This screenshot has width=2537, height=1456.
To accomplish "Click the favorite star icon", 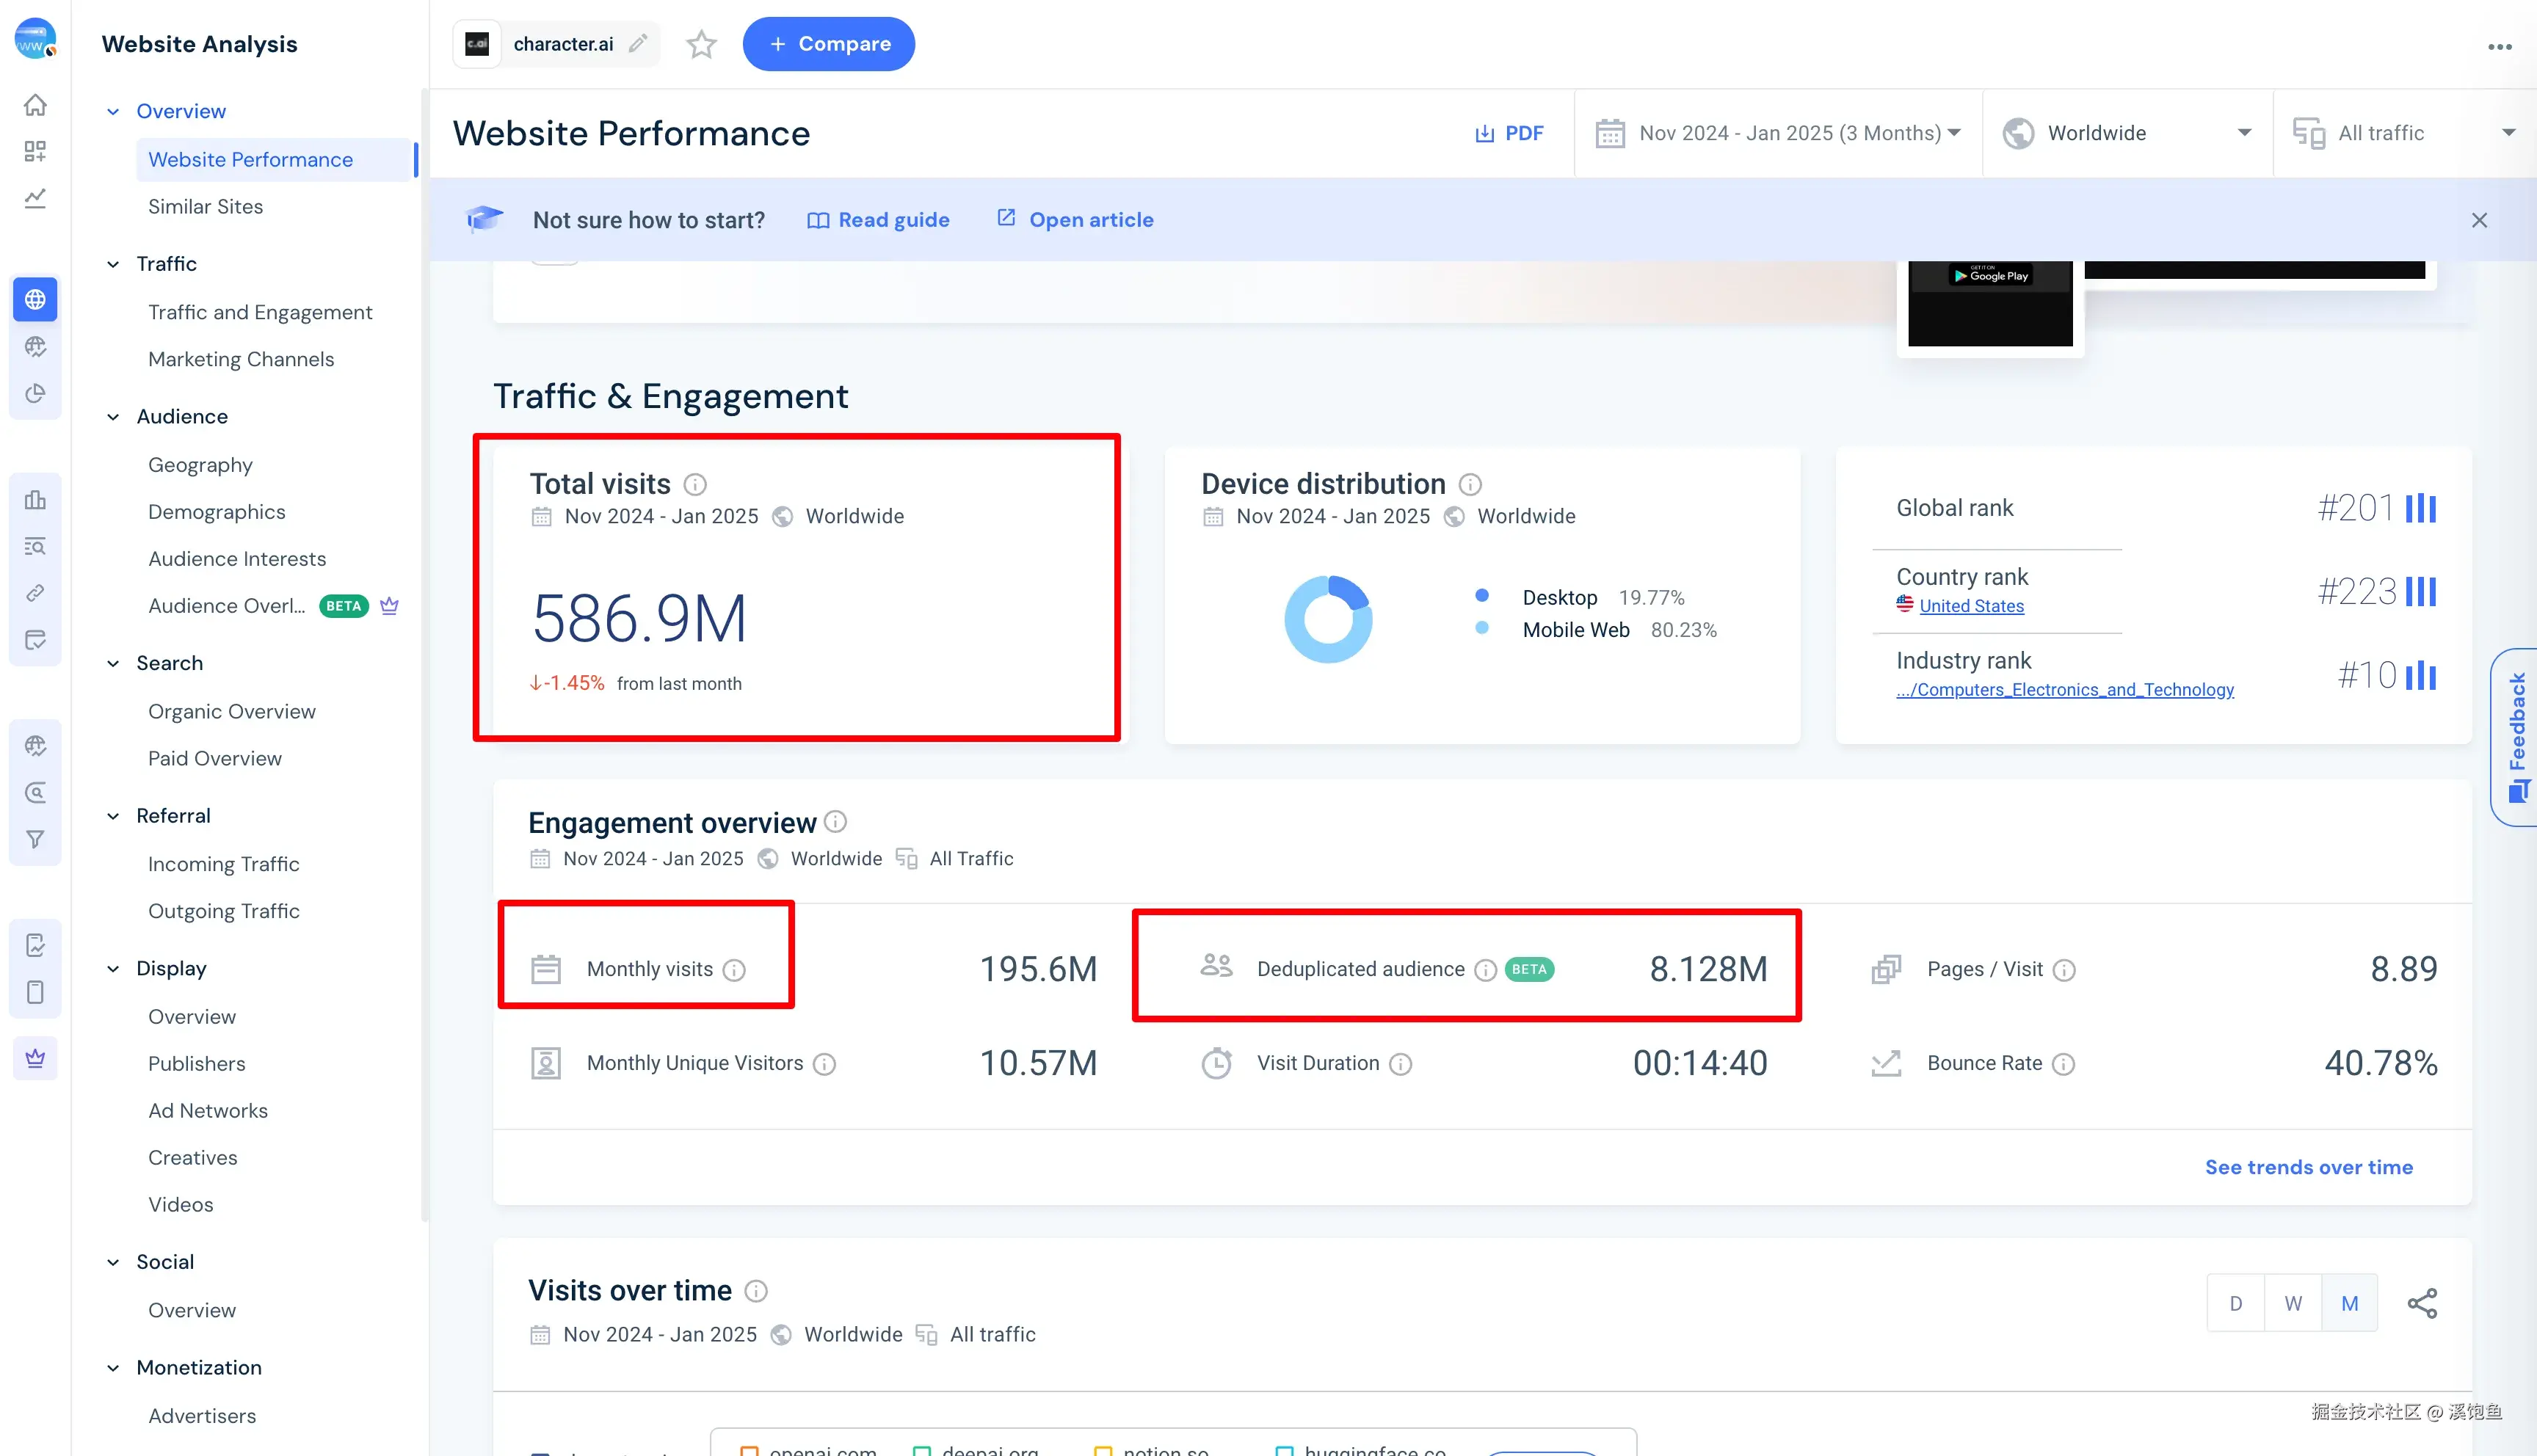I will [701, 44].
